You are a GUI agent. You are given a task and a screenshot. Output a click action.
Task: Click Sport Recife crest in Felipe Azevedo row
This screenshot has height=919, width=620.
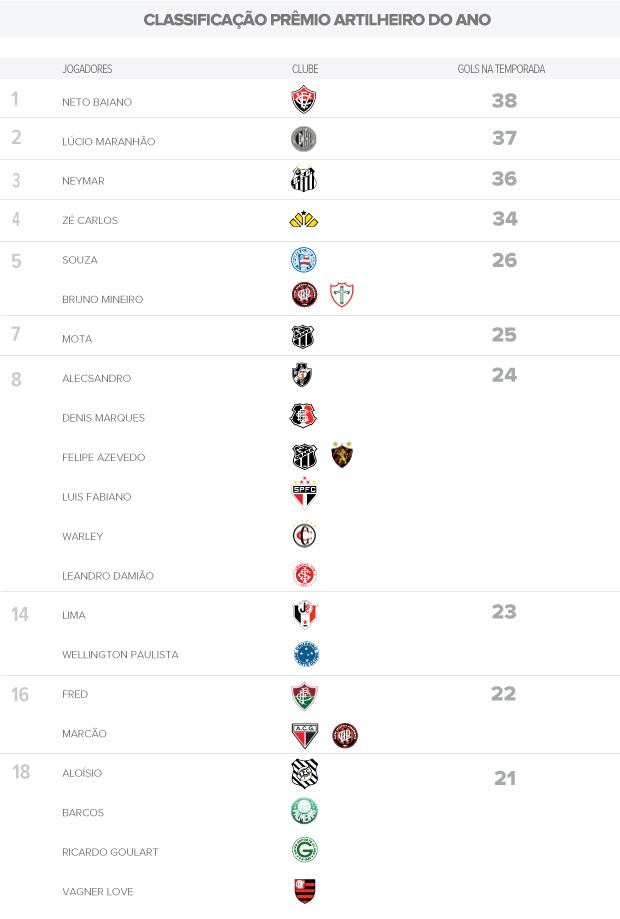[x=342, y=456]
